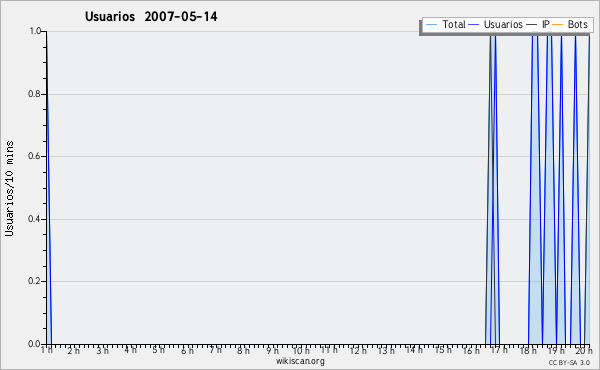The height and width of the screenshot is (370, 600).
Task: Click the '15 h' x-axis label
Action: pyautogui.click(x=443, y=350)
